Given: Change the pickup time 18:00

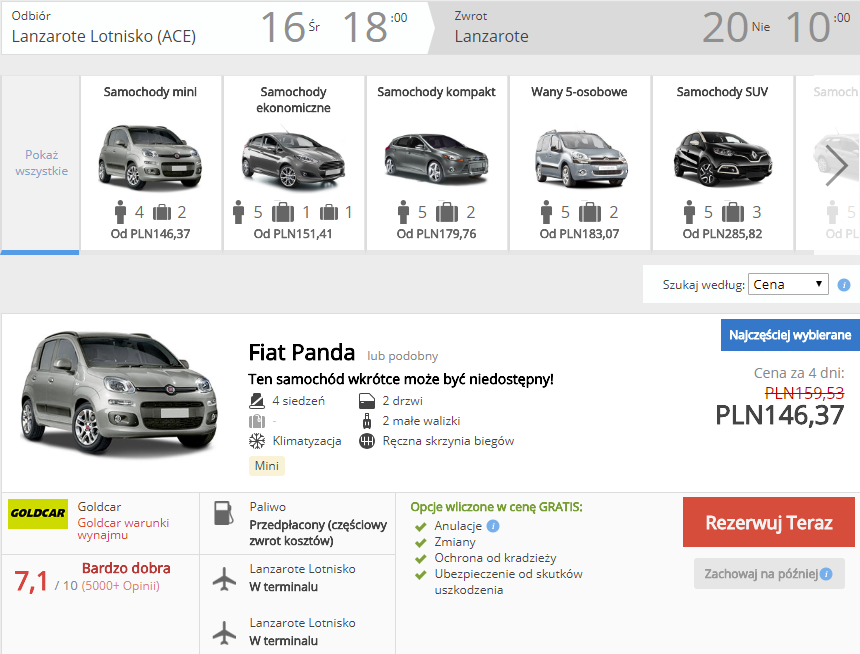Looking at the screenshot, I should tap(375, 27).
